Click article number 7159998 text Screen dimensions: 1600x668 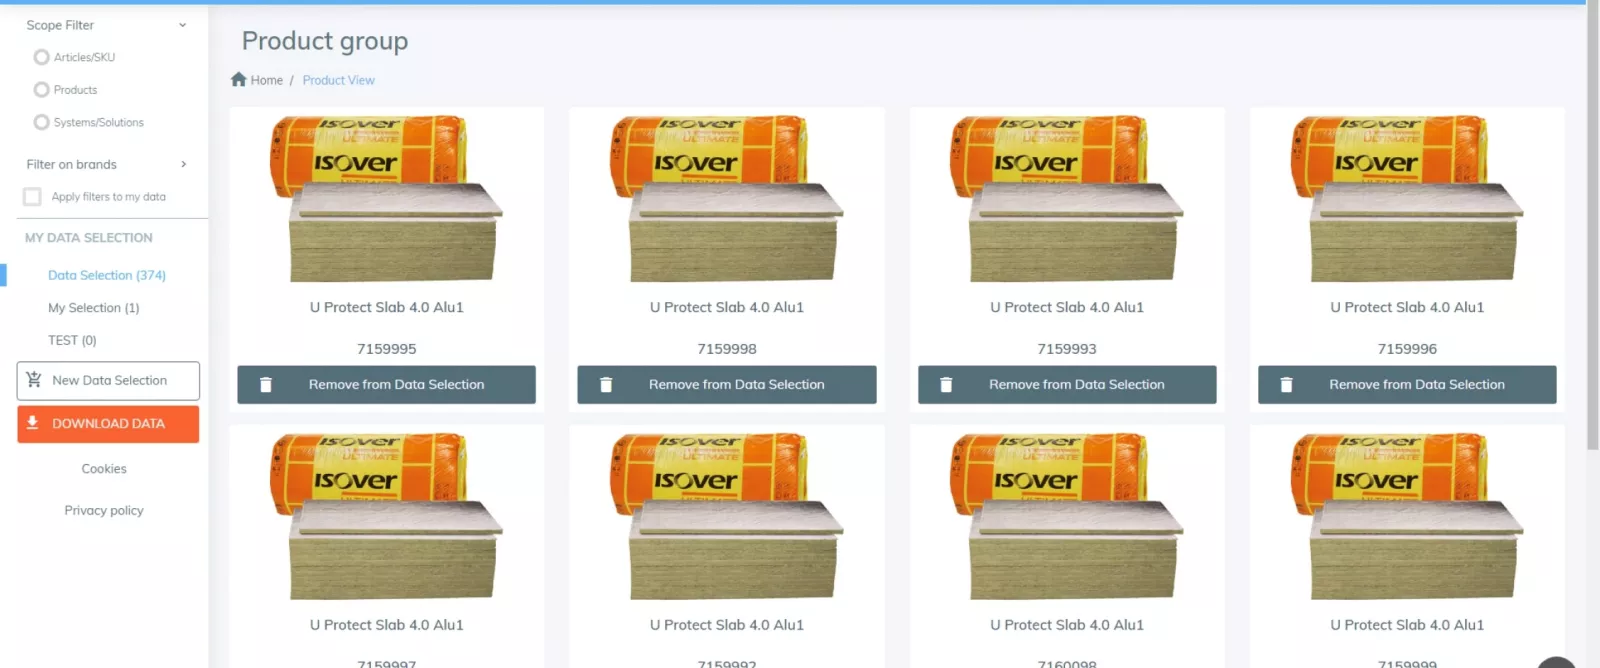coord(727,349)
